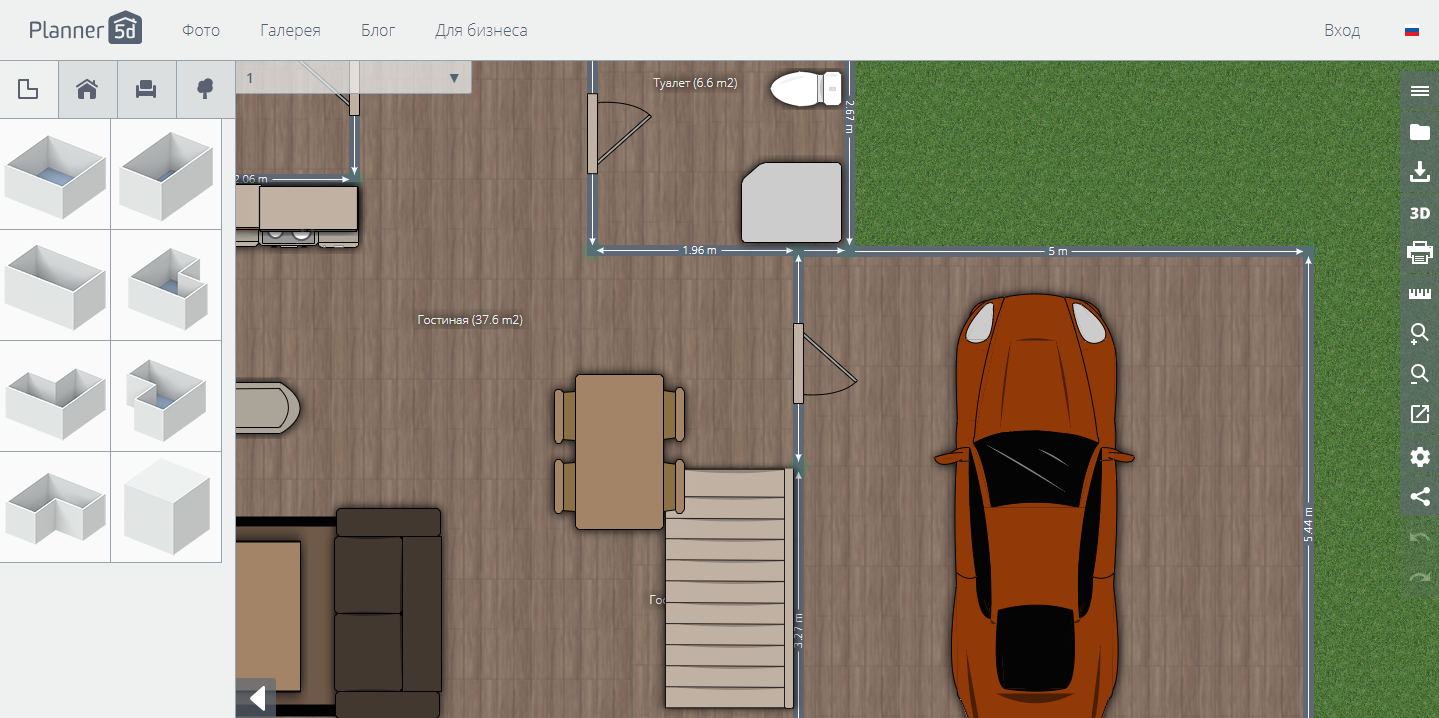This screenshot has width=1439, height=718.
Task: Switch to the Галерея menu item
Action: coord(290,30)
